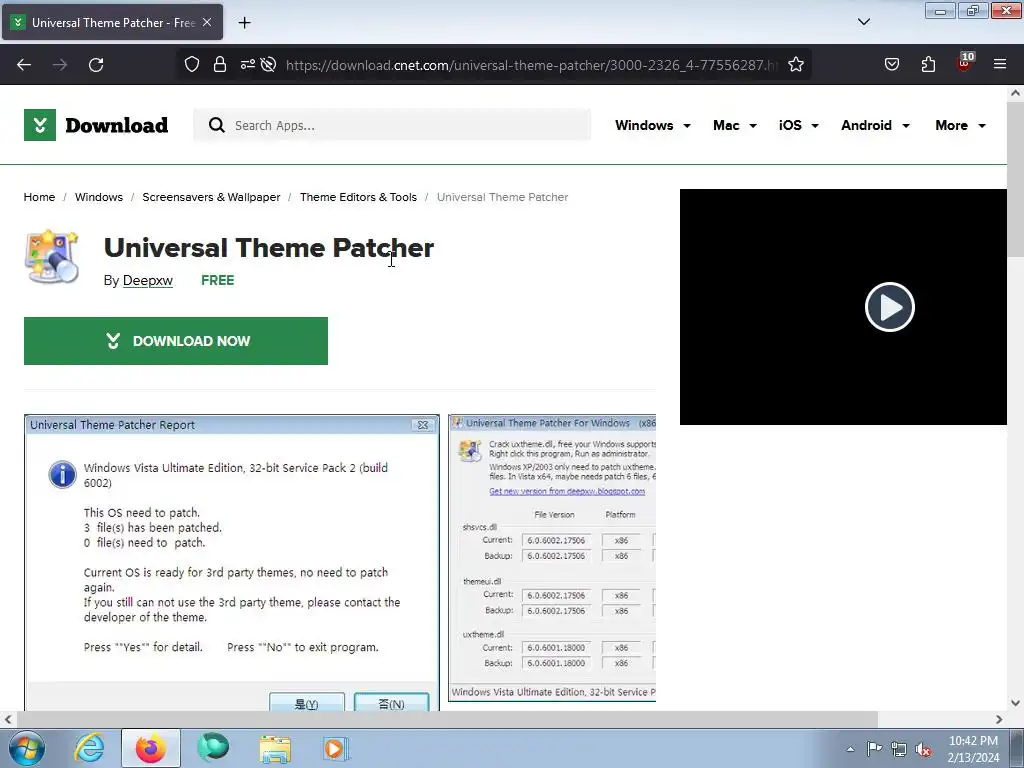Click the Universal Theme Patcher app icon
Screen dimensions: 1024x768
[52, 257]
